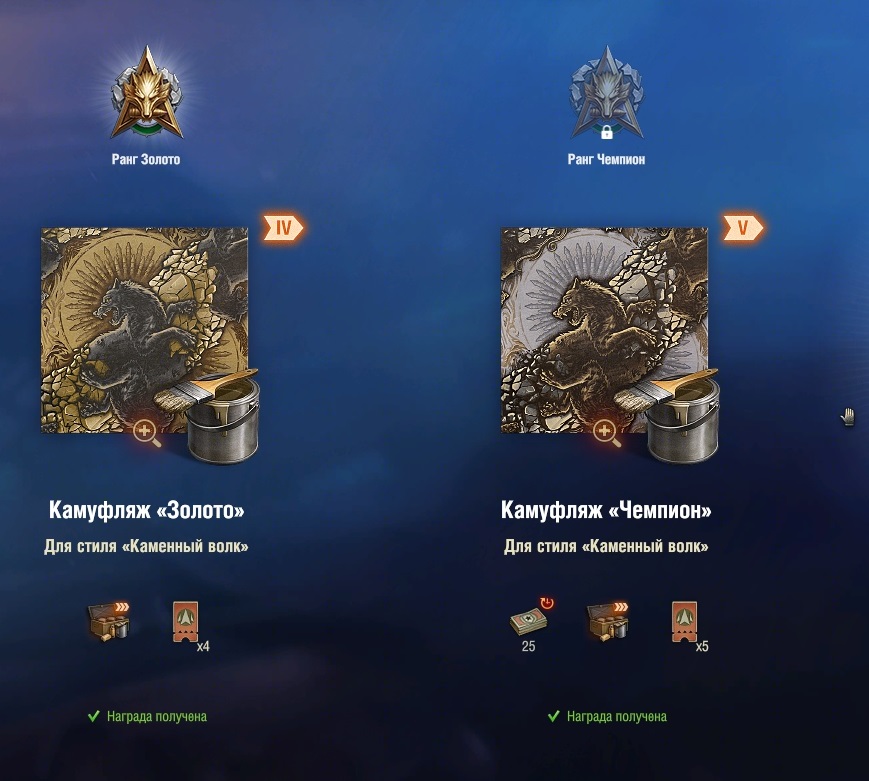Screen dimensions: 869x781
Task: Select the 25 banknotes reward icon
Action: pyautogui.click(x=530, y=620)
